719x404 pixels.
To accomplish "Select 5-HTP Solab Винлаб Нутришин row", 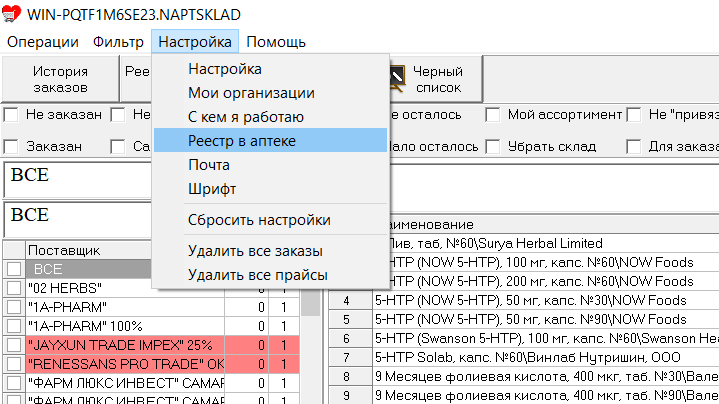I will [x=546, y=357].
